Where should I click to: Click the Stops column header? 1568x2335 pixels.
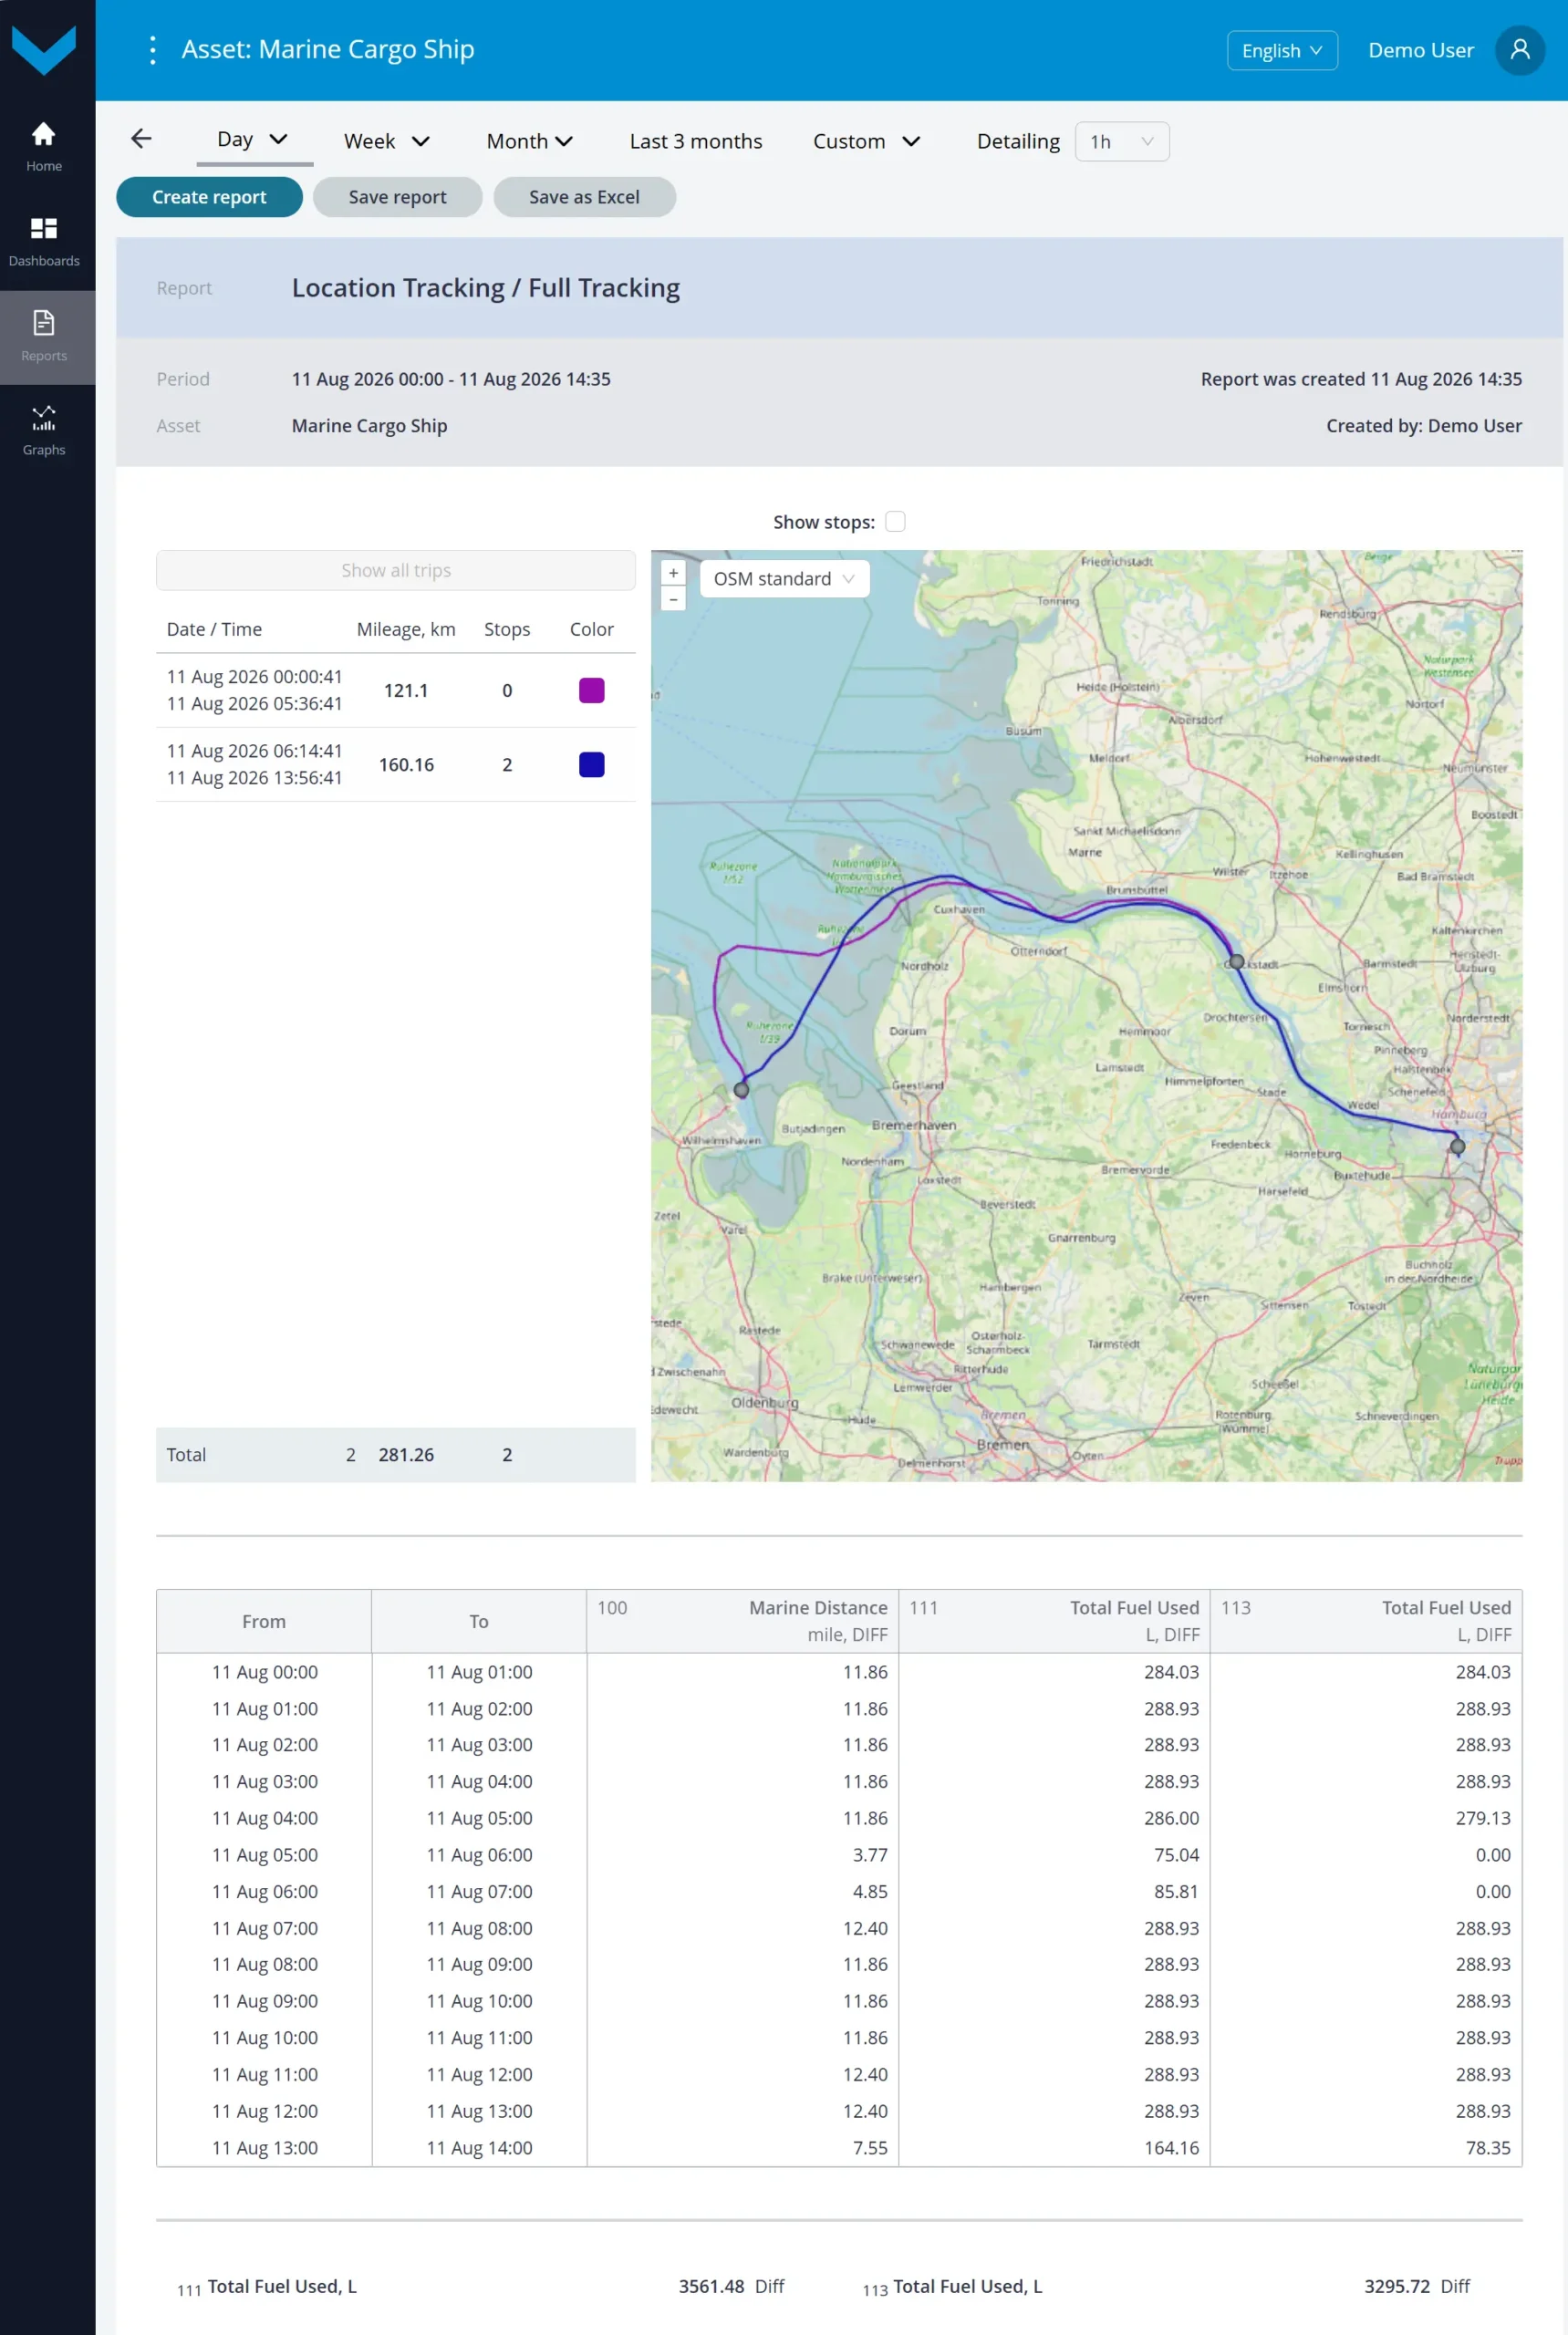(507, 629)
